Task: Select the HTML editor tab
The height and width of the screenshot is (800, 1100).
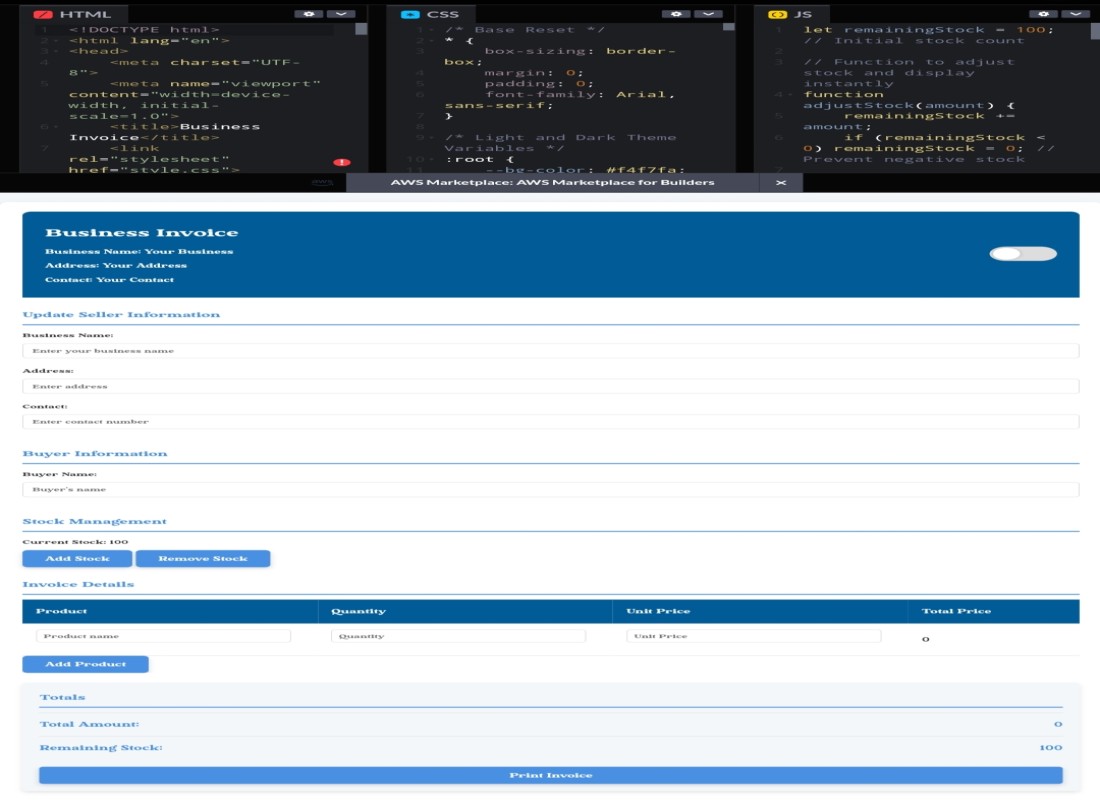Action: (73, 14)
